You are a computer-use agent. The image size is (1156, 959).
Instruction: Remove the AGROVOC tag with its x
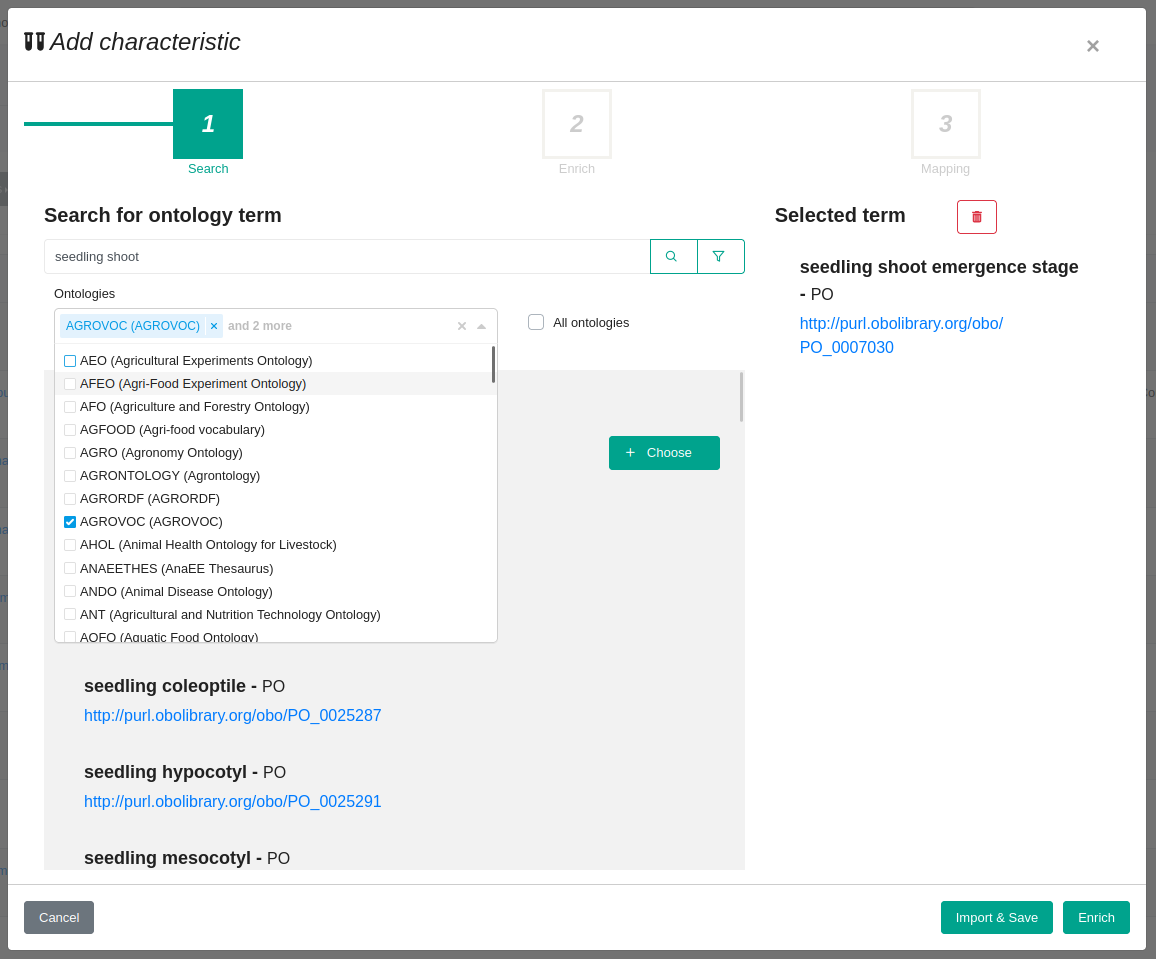(214, 326)
